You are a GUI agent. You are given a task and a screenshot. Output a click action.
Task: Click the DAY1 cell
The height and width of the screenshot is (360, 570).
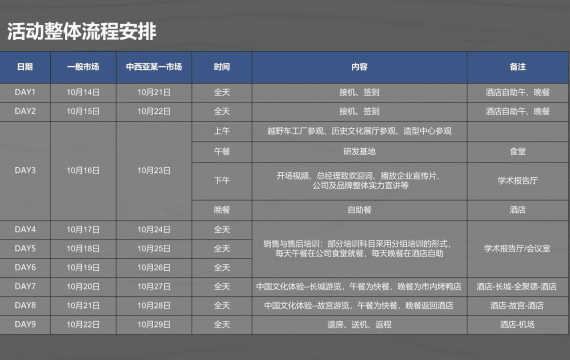tap(25, 93)
